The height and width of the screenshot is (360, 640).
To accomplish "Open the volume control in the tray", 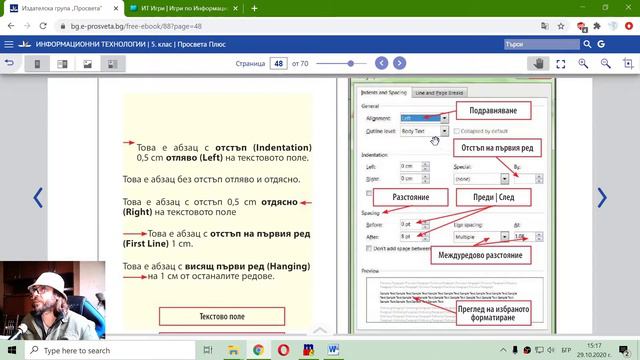I will (x=551, y=350).
